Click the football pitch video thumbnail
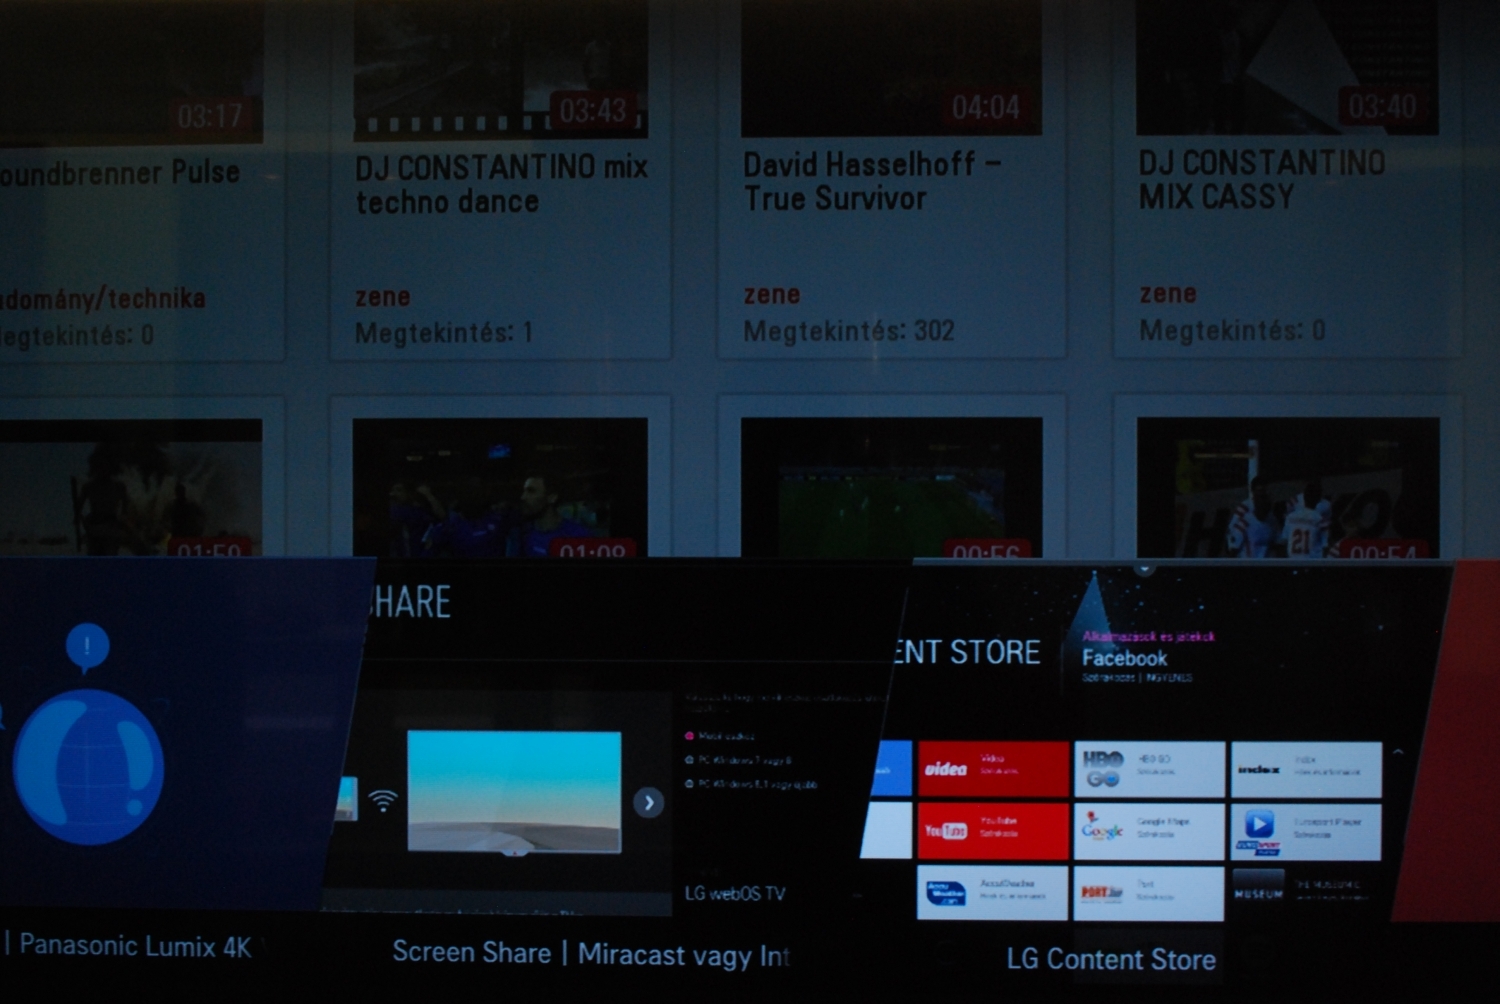The image size is (1500, 1004). [x=891, y=488]
